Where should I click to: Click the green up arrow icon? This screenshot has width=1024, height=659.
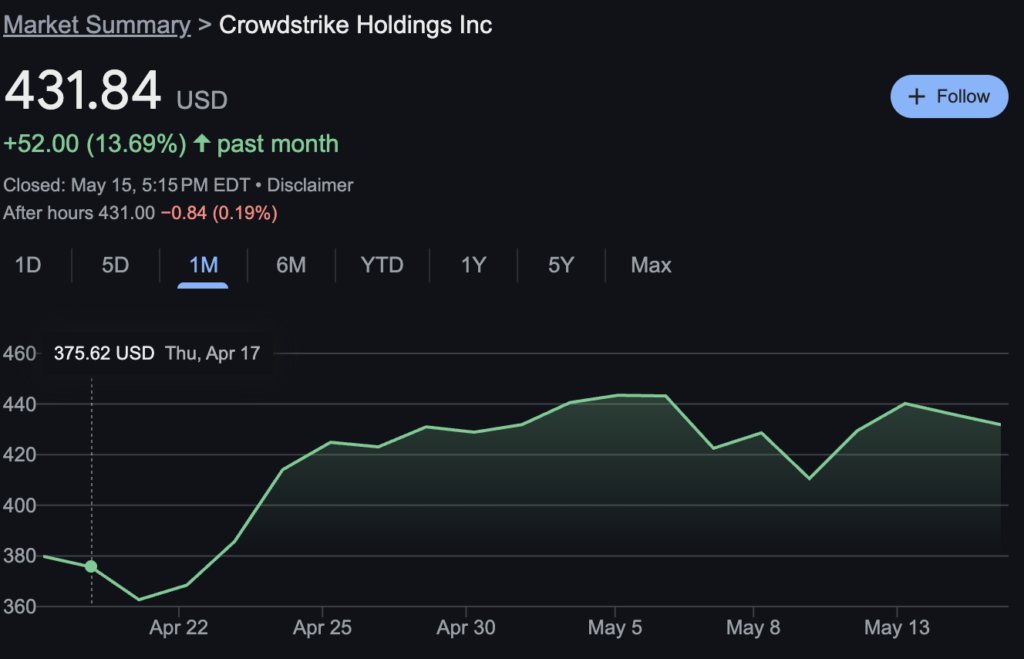click(202, 143)
